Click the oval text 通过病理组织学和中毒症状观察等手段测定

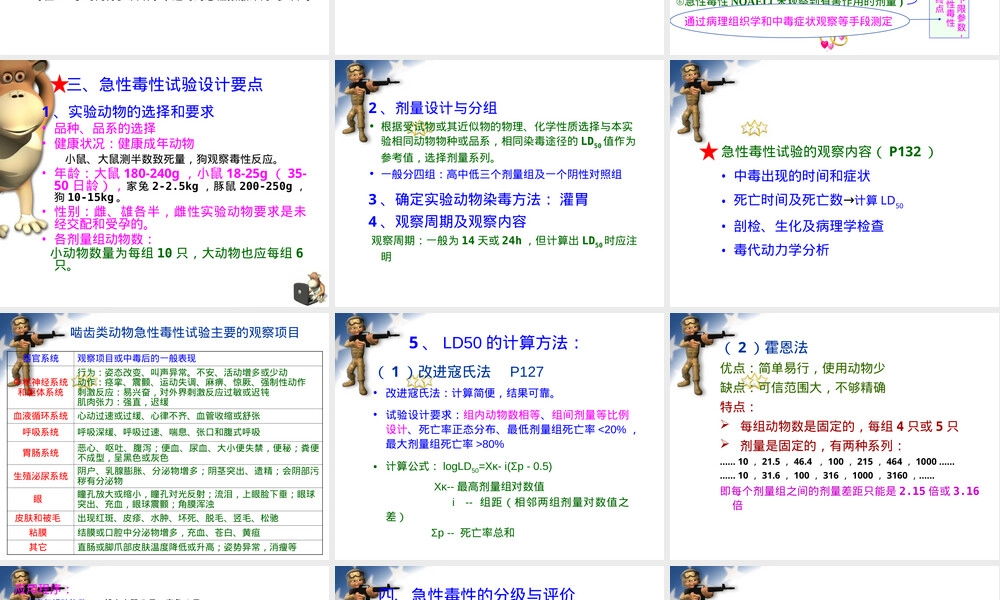(788, 21)
